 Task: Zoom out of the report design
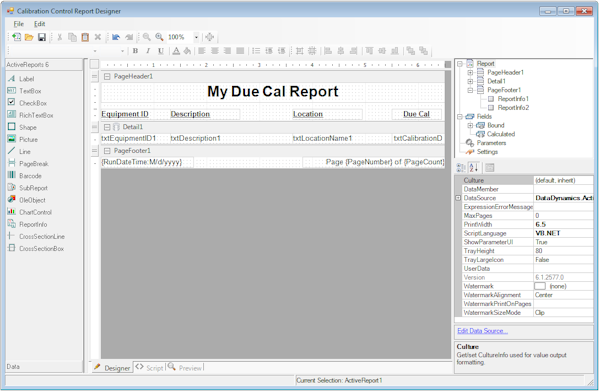(147, 37)
